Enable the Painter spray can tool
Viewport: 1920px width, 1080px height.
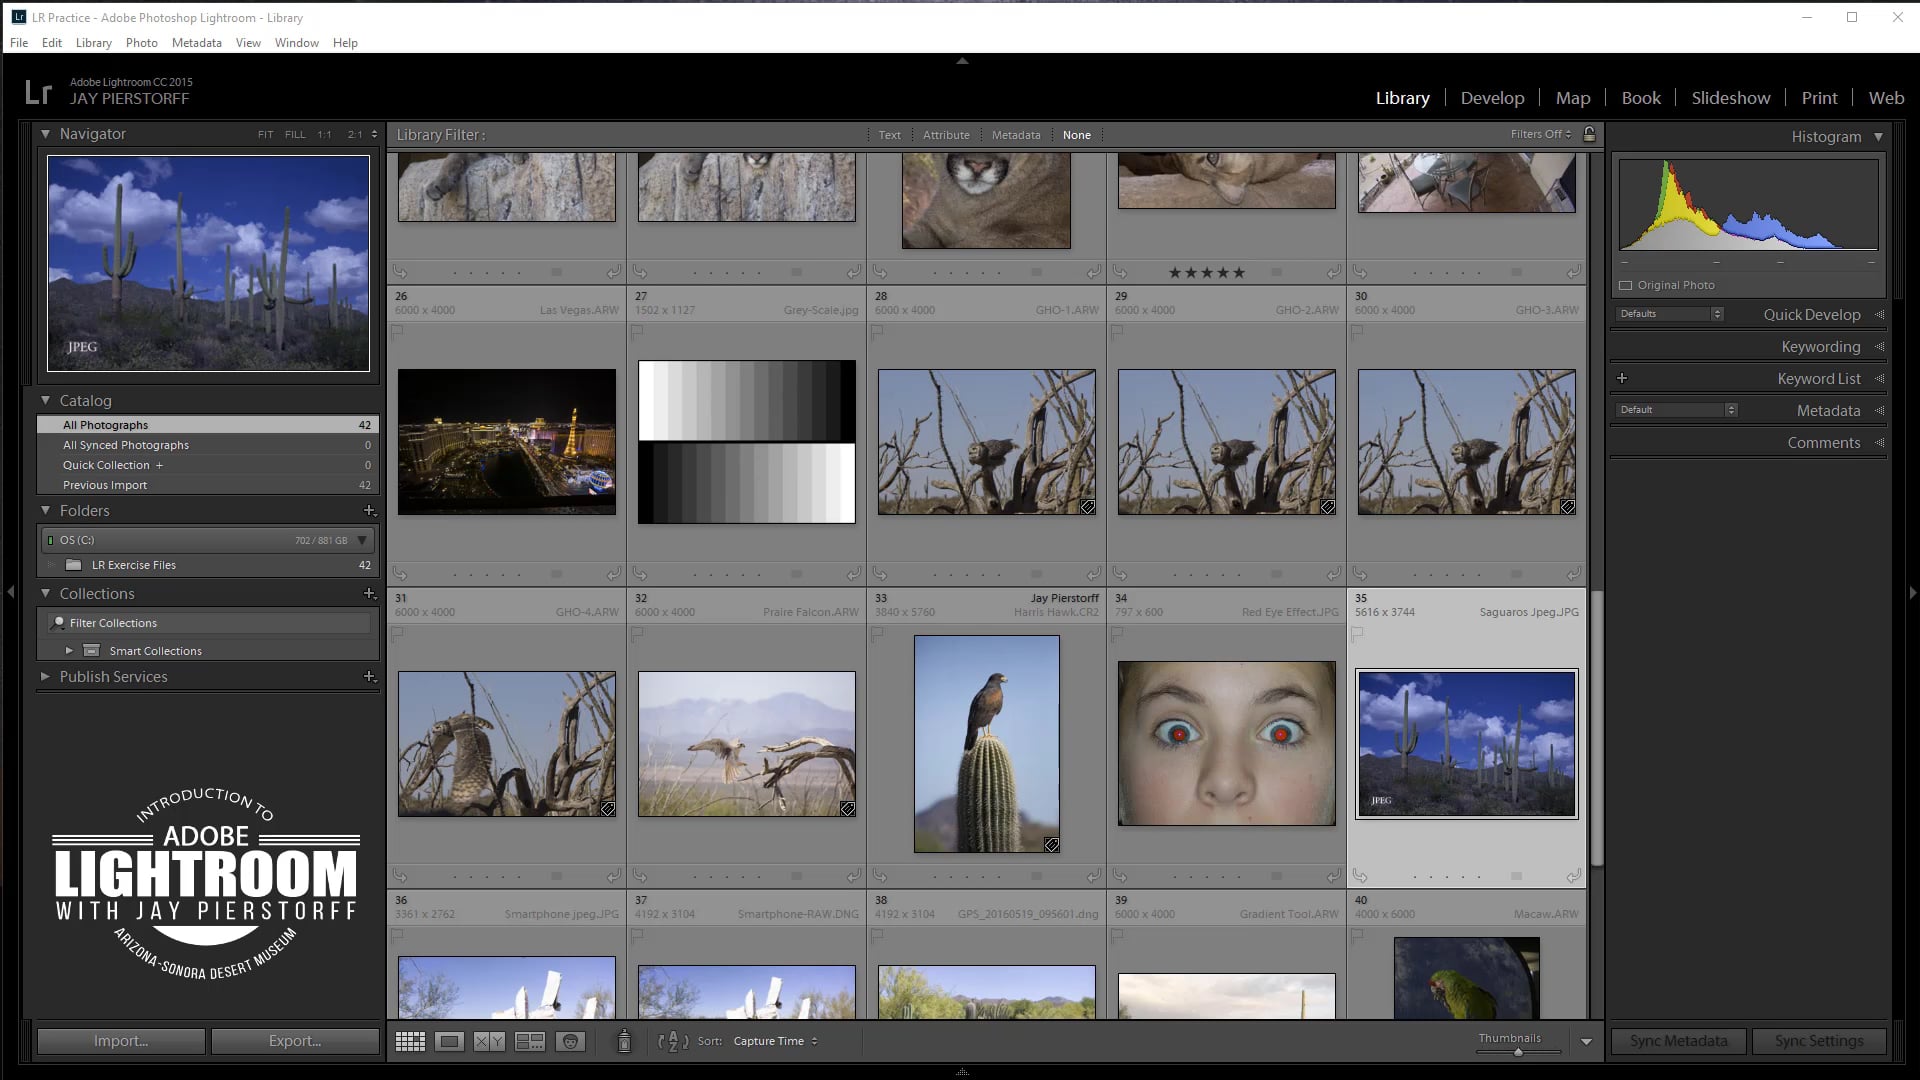[623, 1040]
